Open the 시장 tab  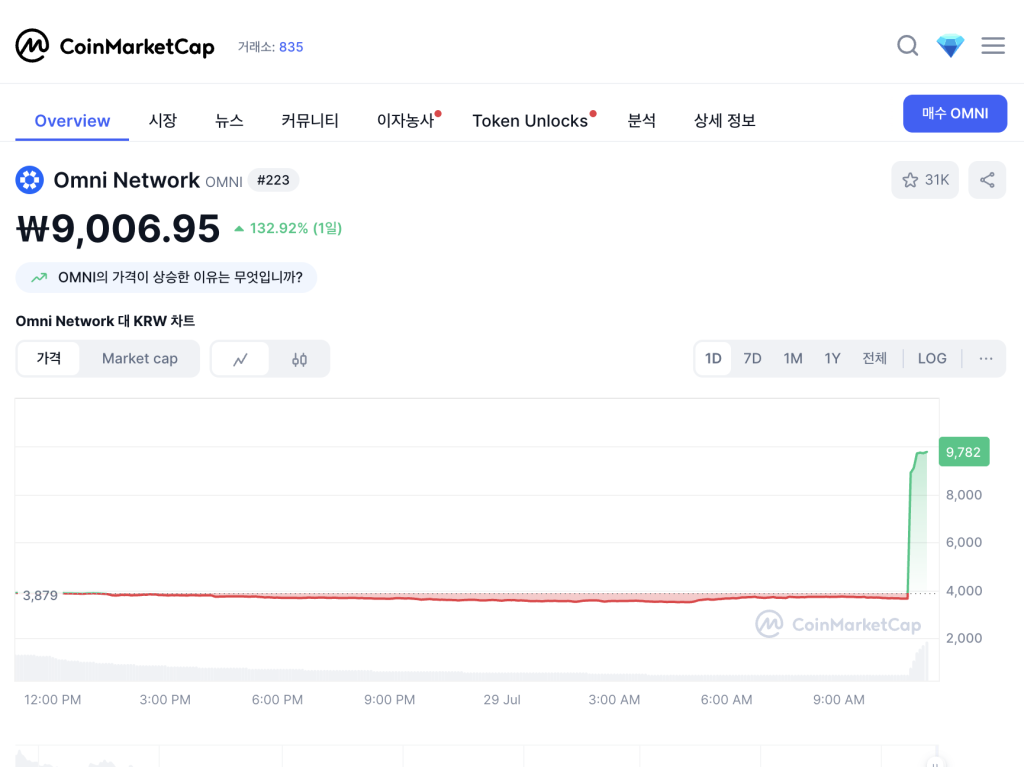163,121
